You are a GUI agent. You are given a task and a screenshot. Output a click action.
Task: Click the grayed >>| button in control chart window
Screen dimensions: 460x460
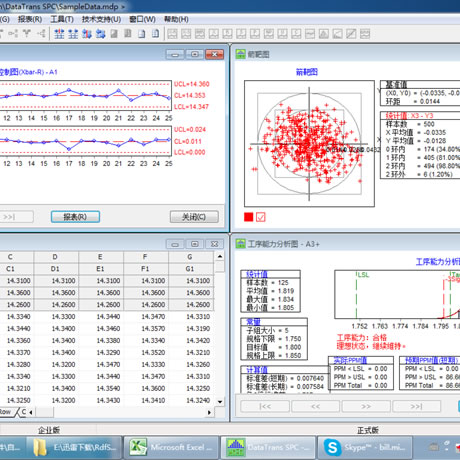tap(13, 217)
